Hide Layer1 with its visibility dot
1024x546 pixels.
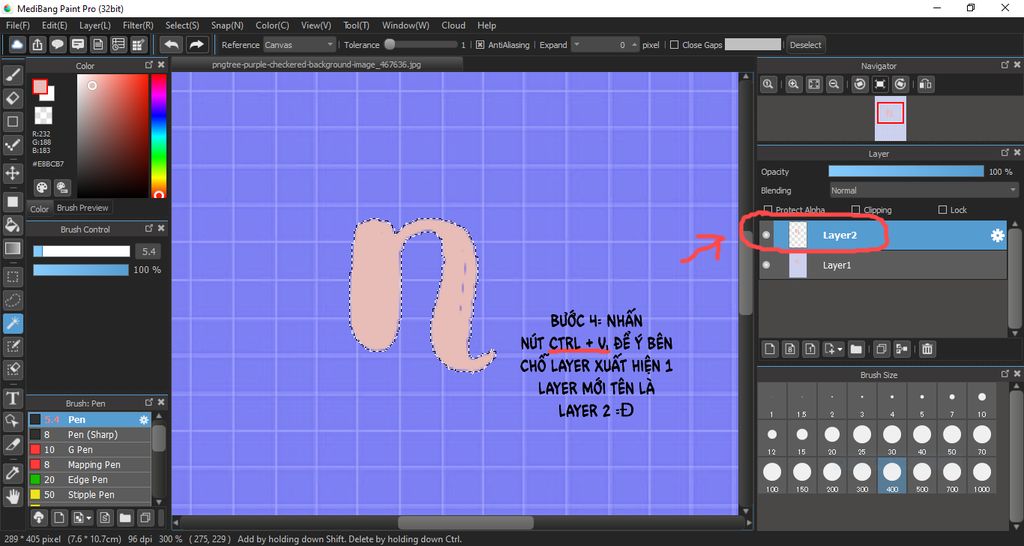(766, 265)
